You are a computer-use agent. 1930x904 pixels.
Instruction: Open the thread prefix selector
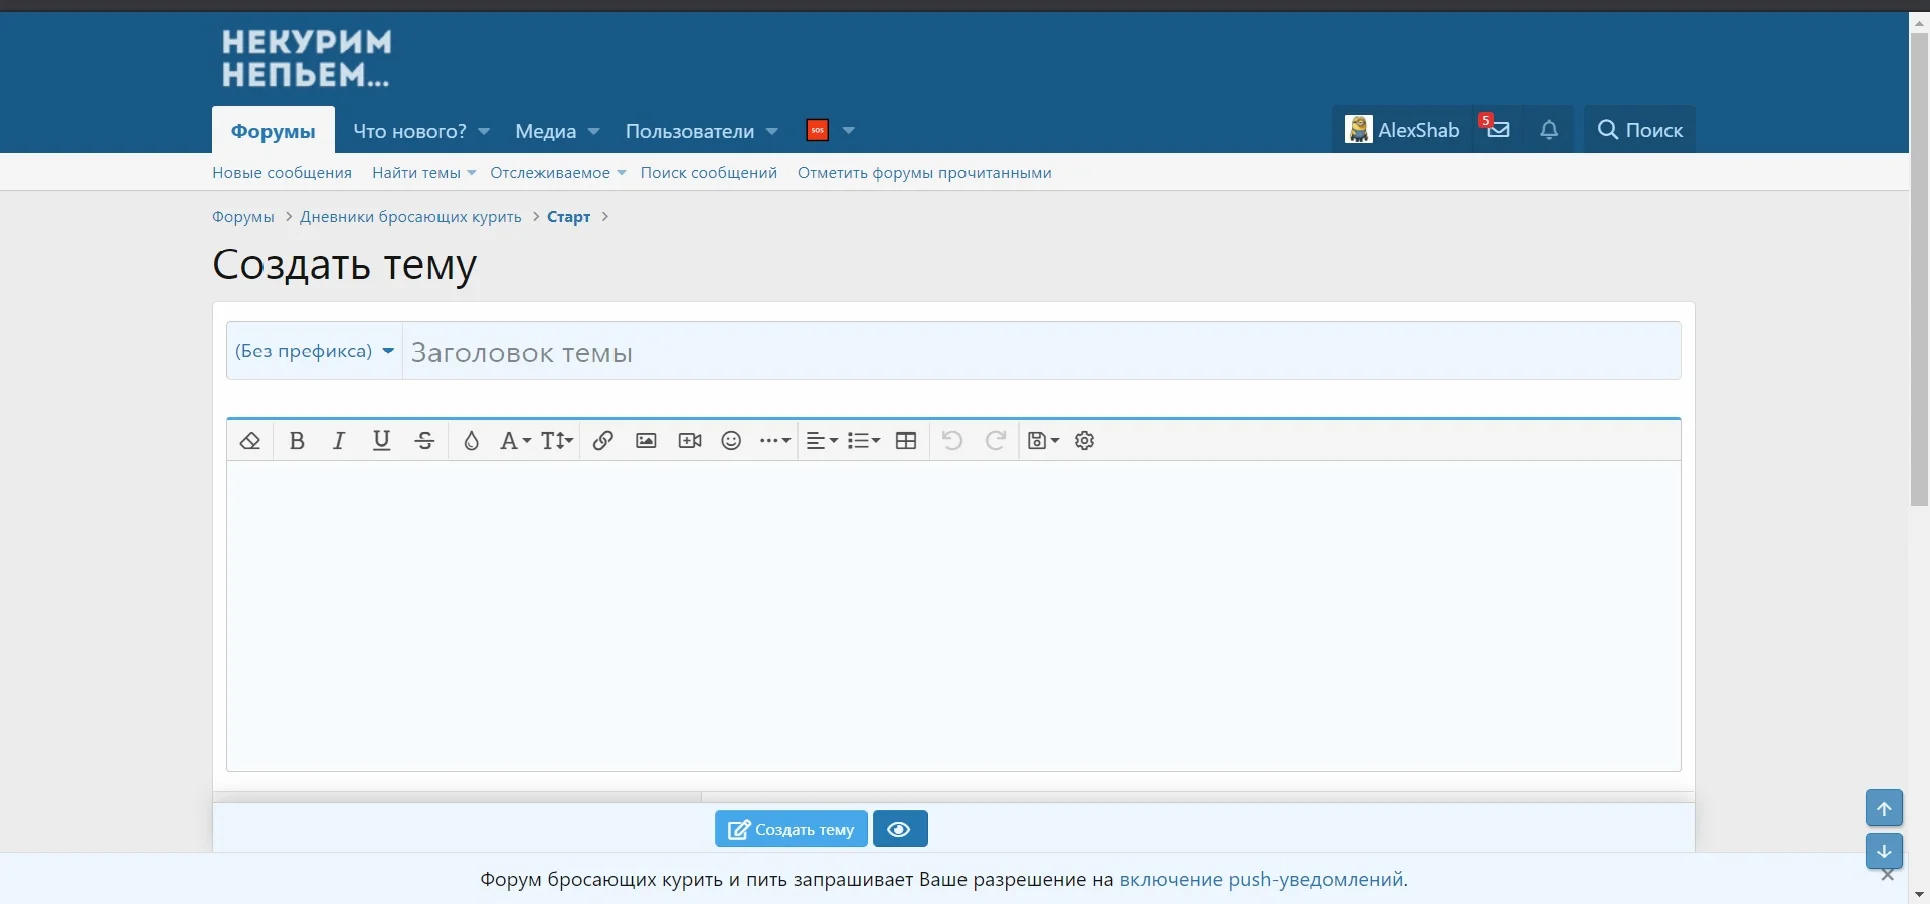314,351
